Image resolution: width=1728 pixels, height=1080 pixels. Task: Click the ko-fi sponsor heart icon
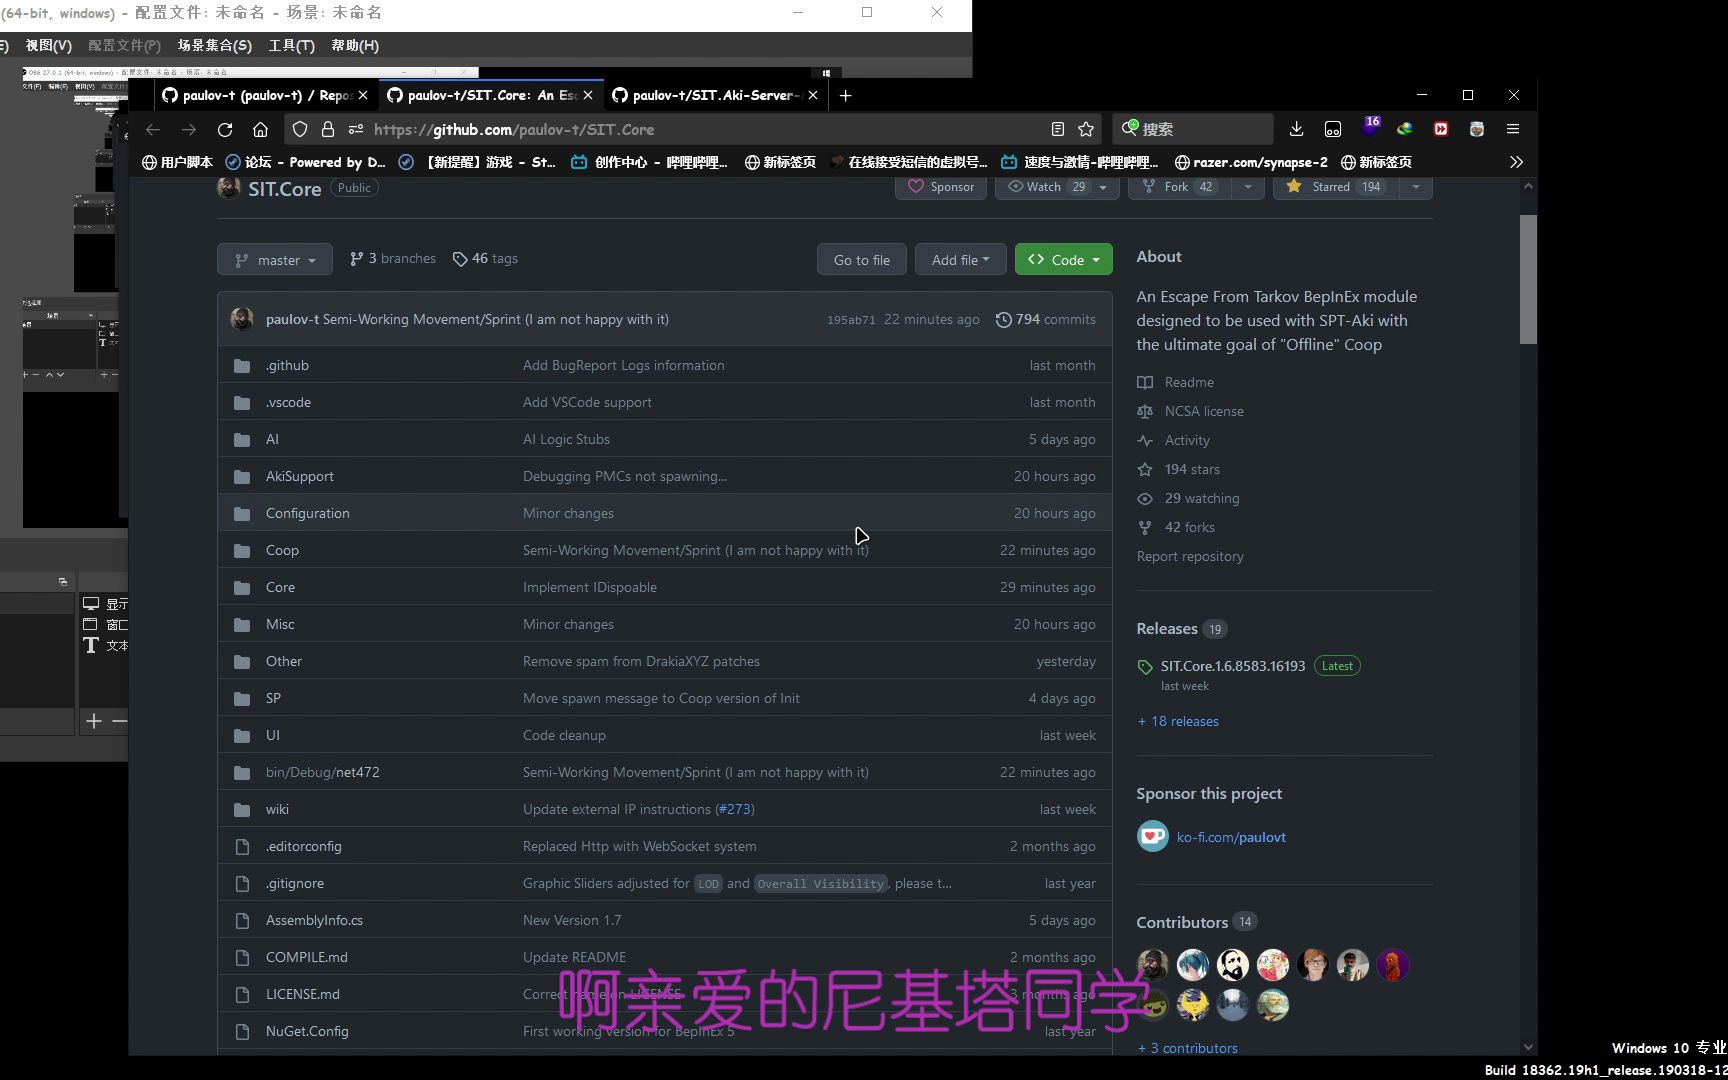[1152, 836]
